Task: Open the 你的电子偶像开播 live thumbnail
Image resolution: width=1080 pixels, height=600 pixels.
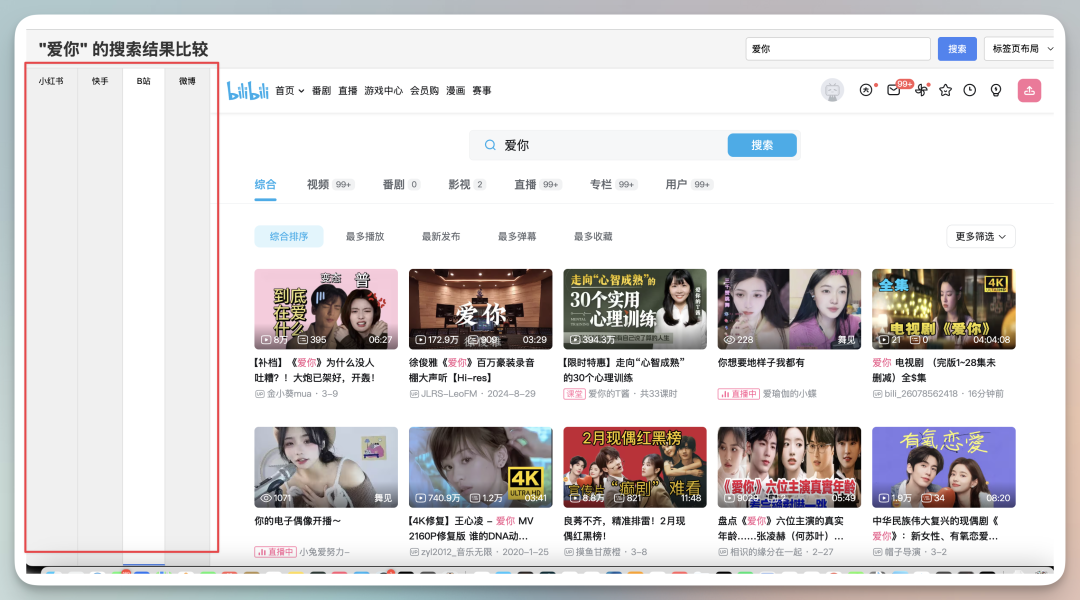Action: click(326, 467)
